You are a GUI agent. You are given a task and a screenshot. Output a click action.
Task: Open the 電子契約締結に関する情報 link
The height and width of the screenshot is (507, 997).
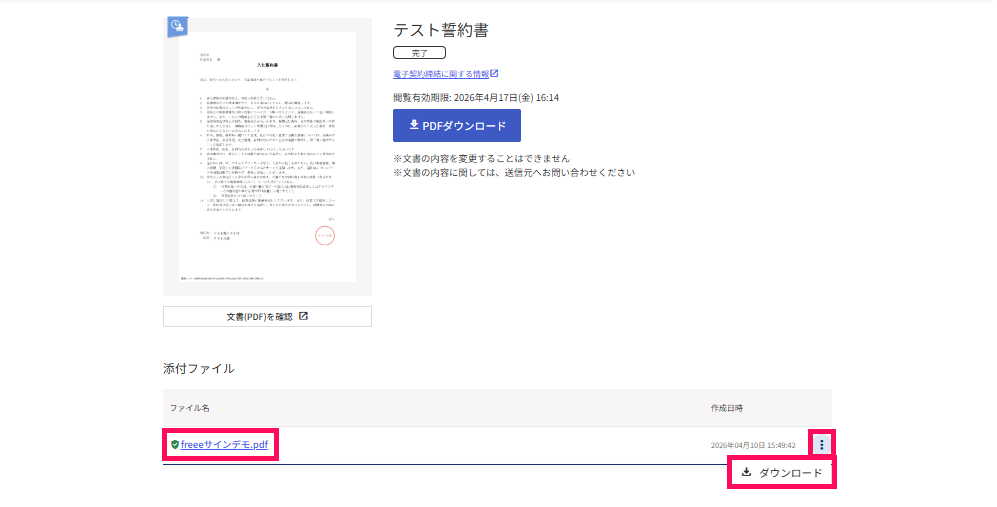(441, 74)
